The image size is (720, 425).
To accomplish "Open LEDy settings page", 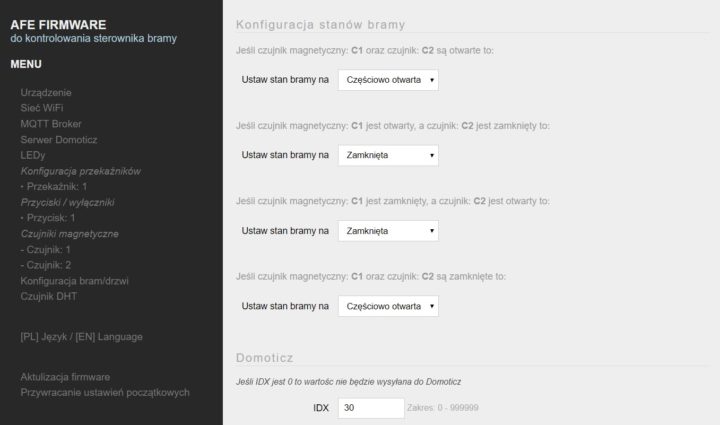I will pos(33,156).
